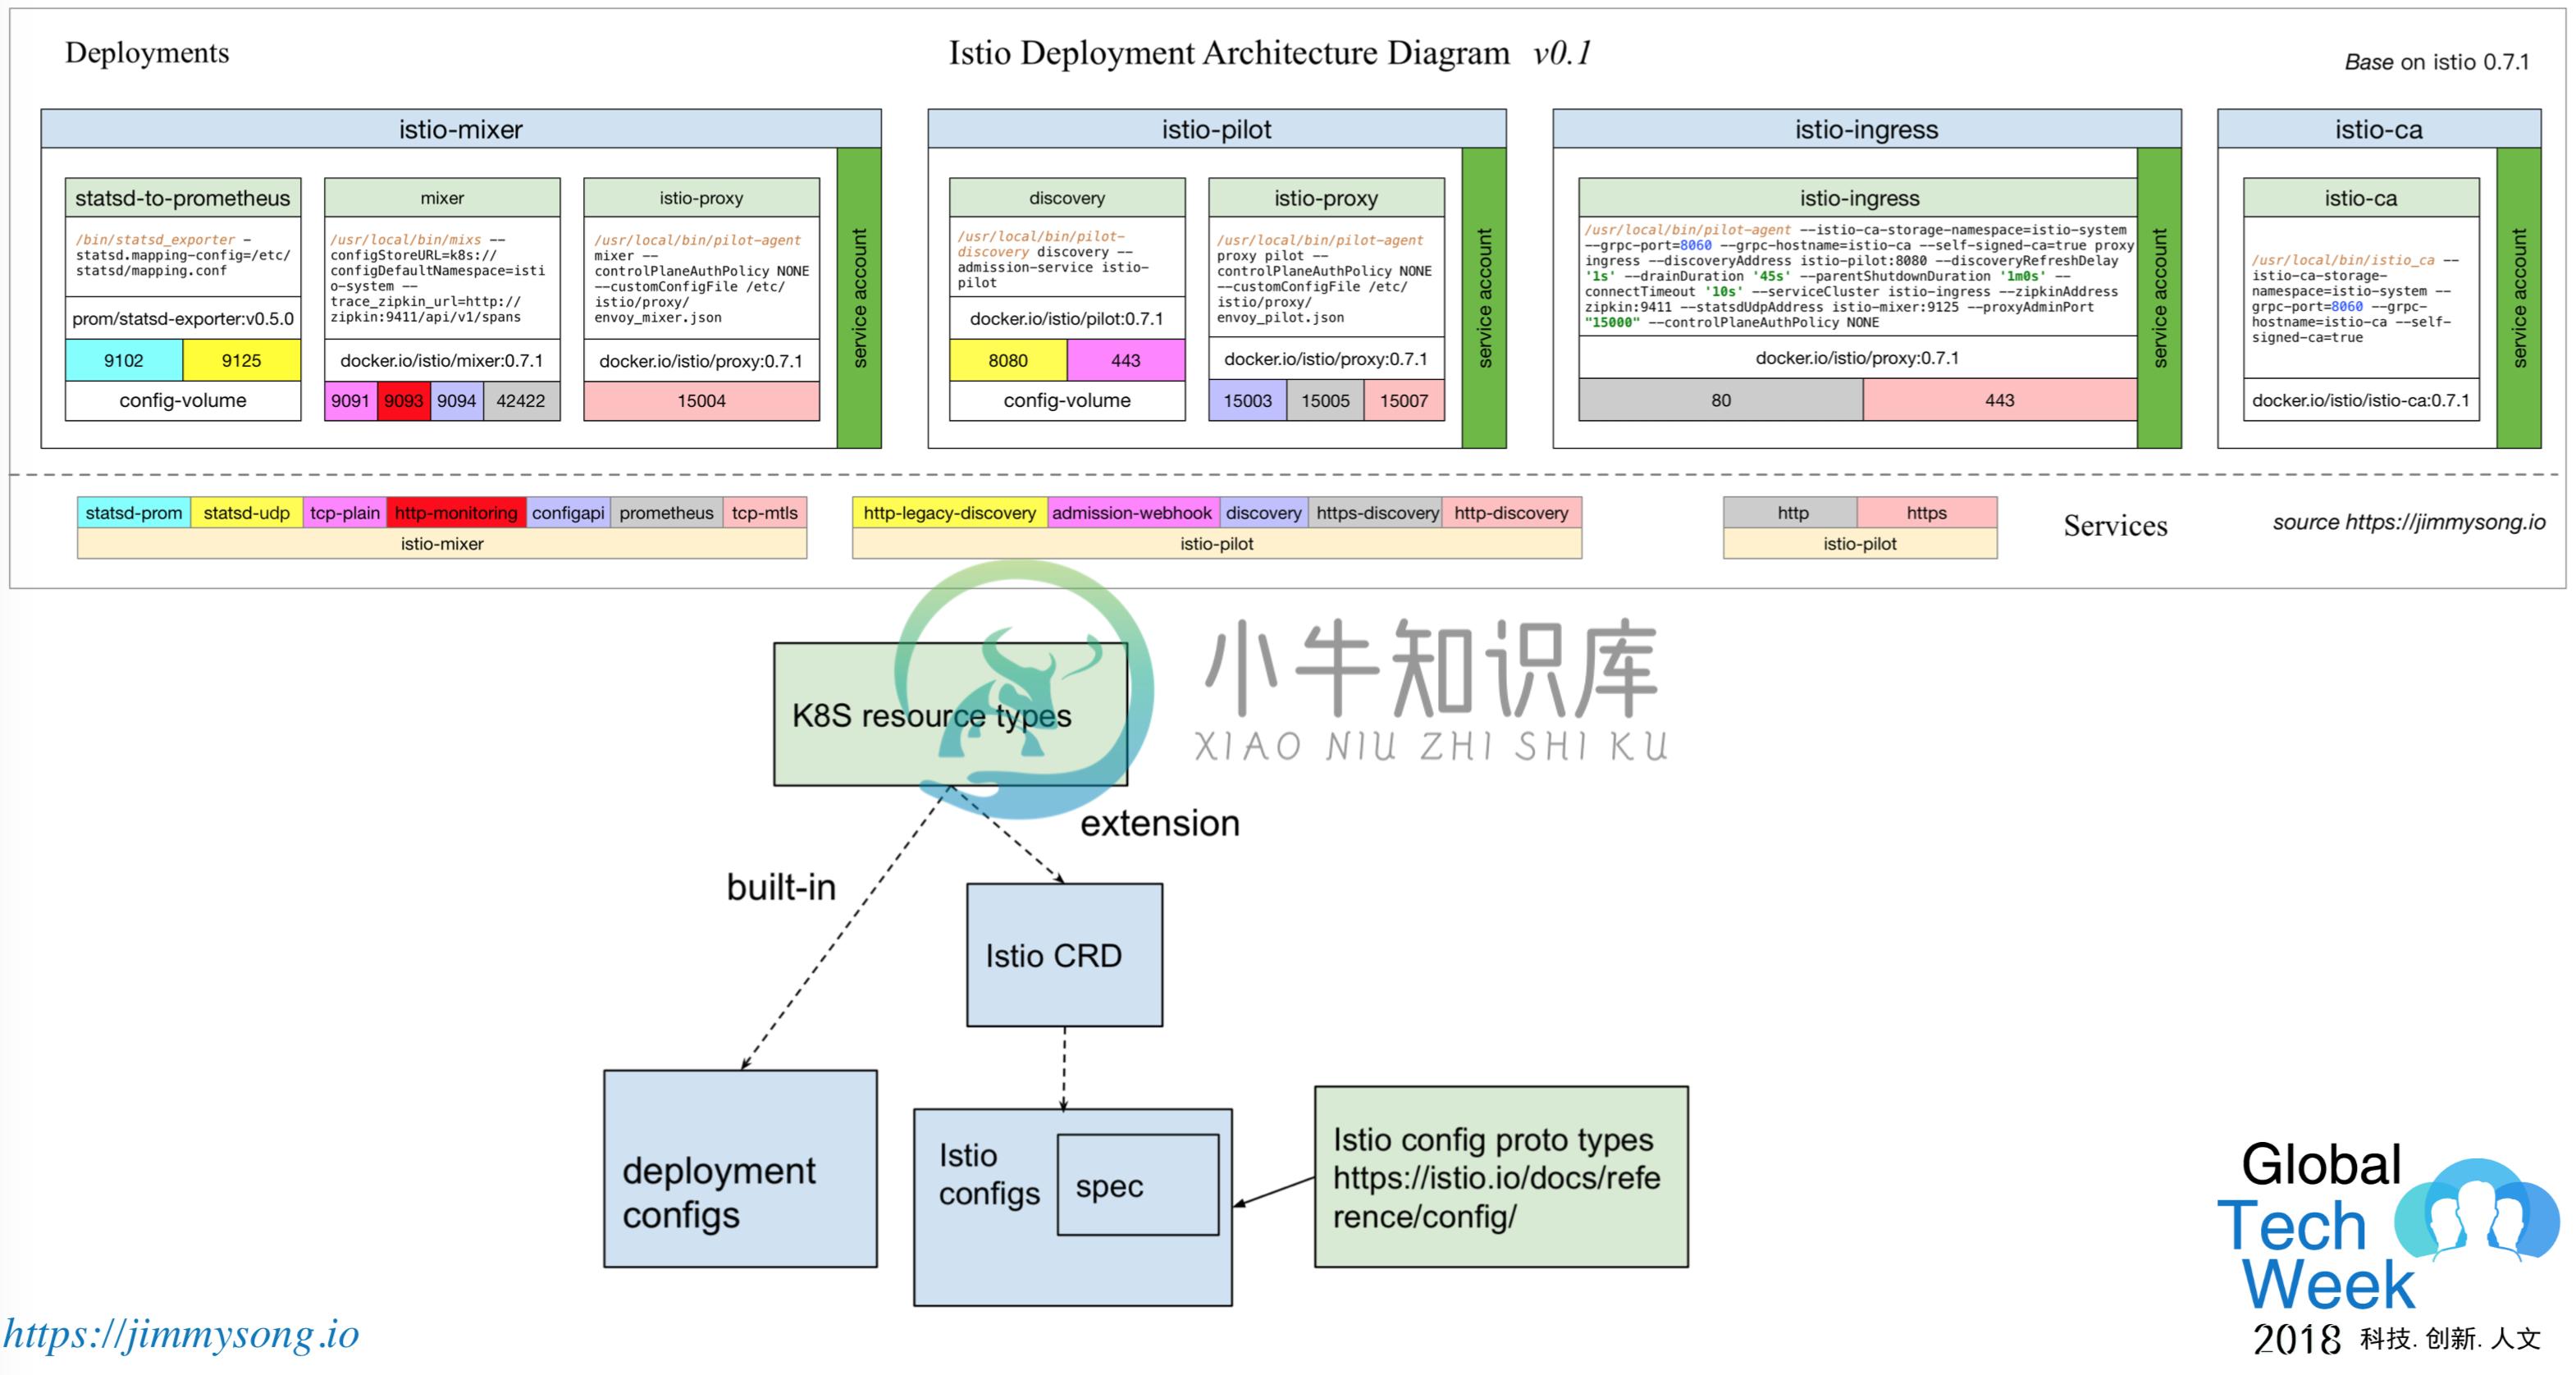Click the 15003 port box
2576x1375 pixels.
[x=1248, y=400]
